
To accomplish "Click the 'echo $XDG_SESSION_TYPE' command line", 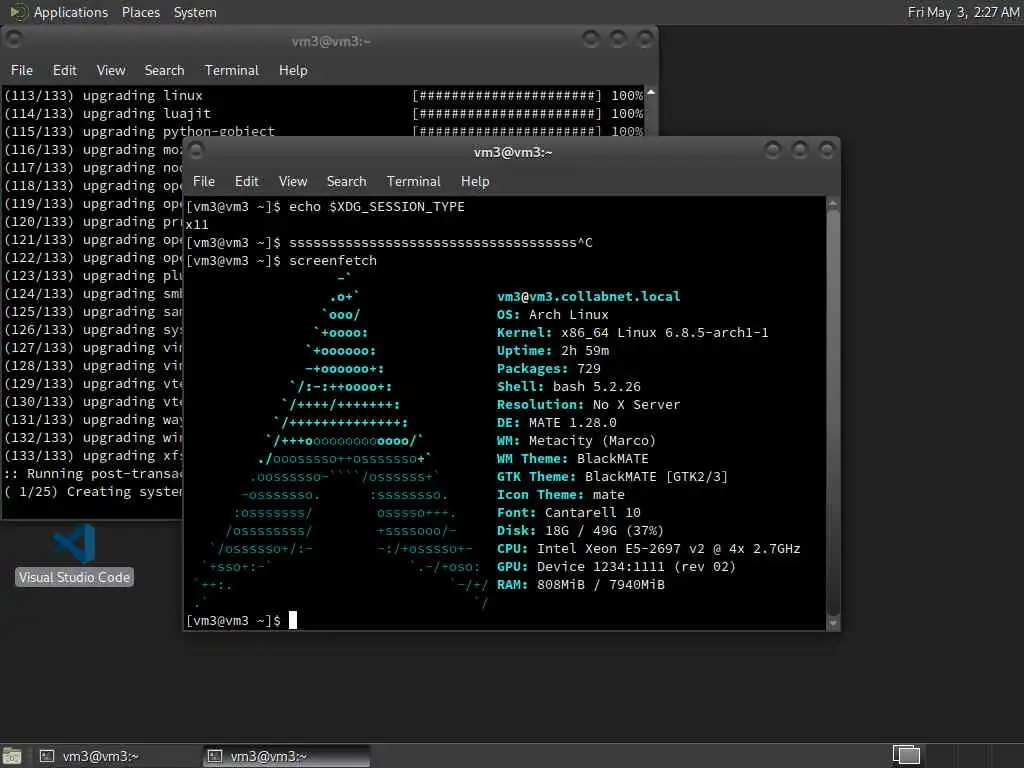I will 325,207.
